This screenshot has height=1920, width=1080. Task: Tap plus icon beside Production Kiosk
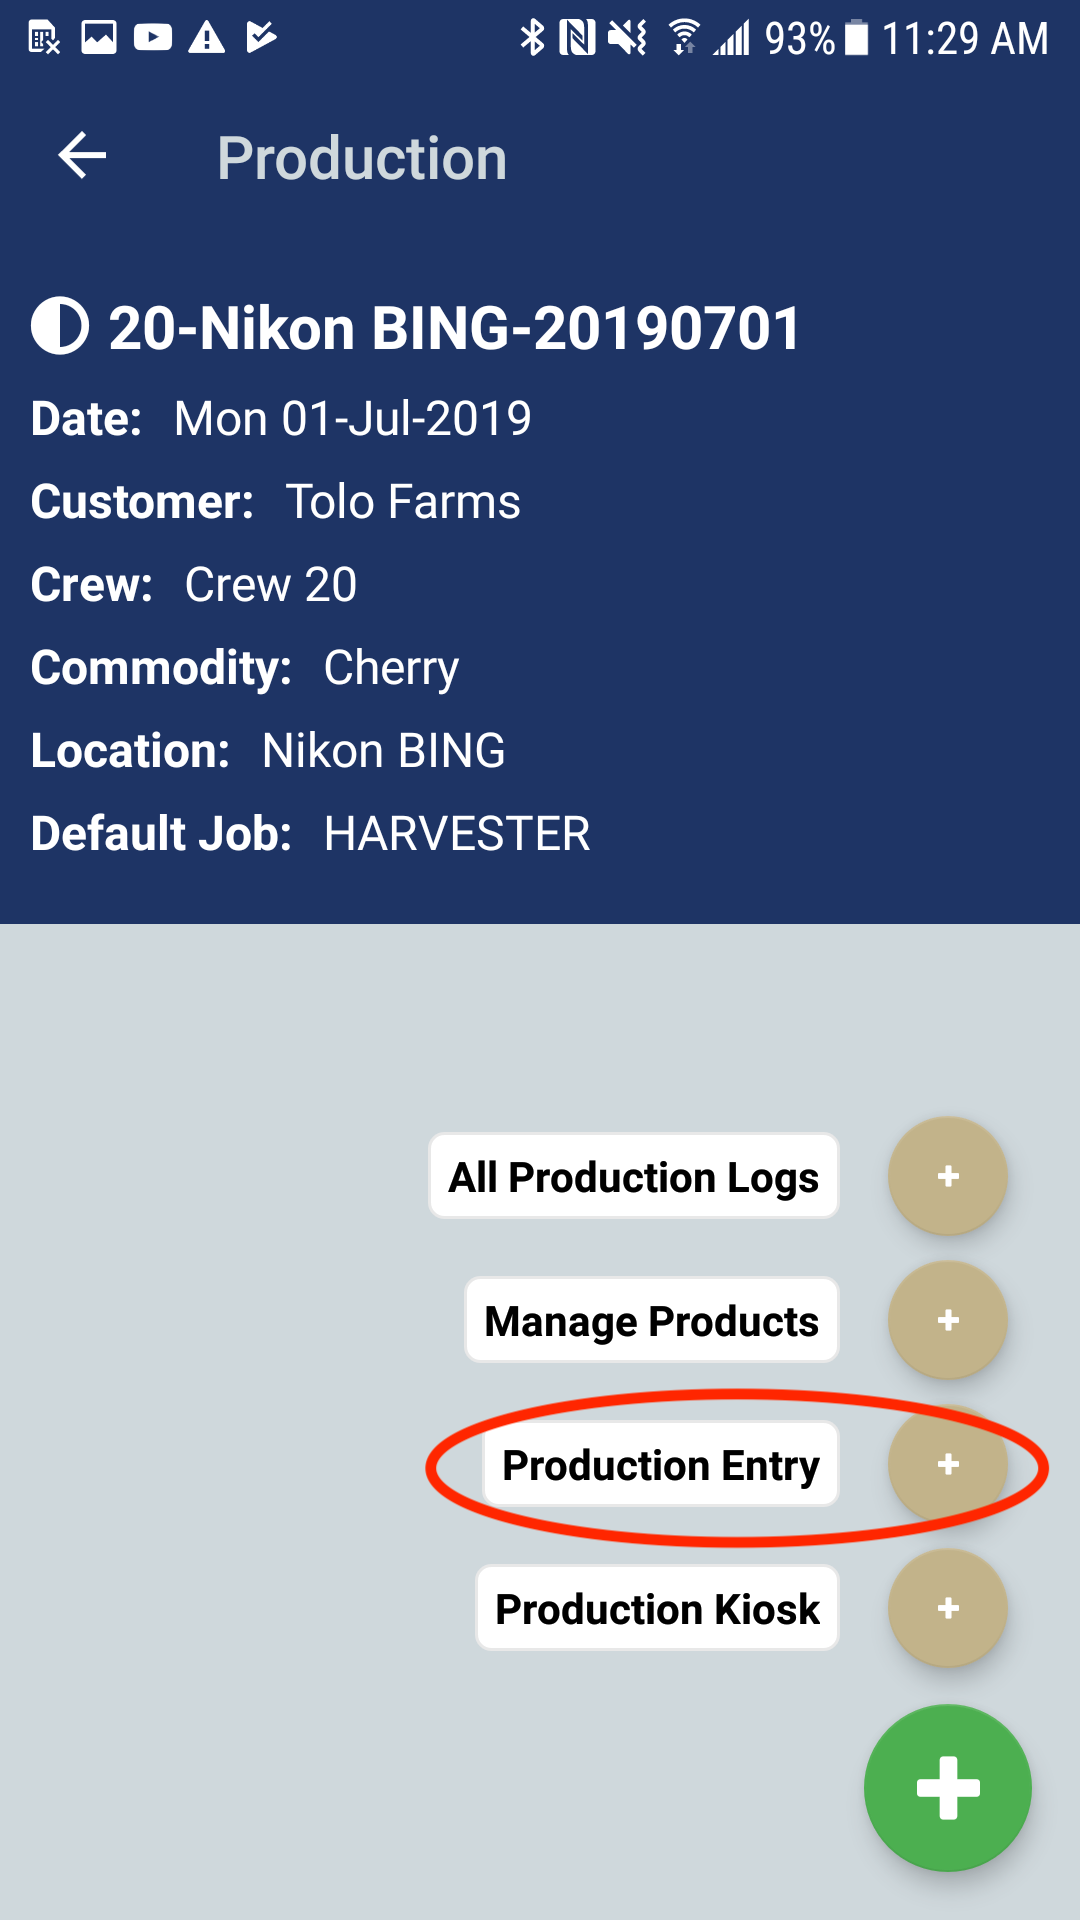[947, 1608]
